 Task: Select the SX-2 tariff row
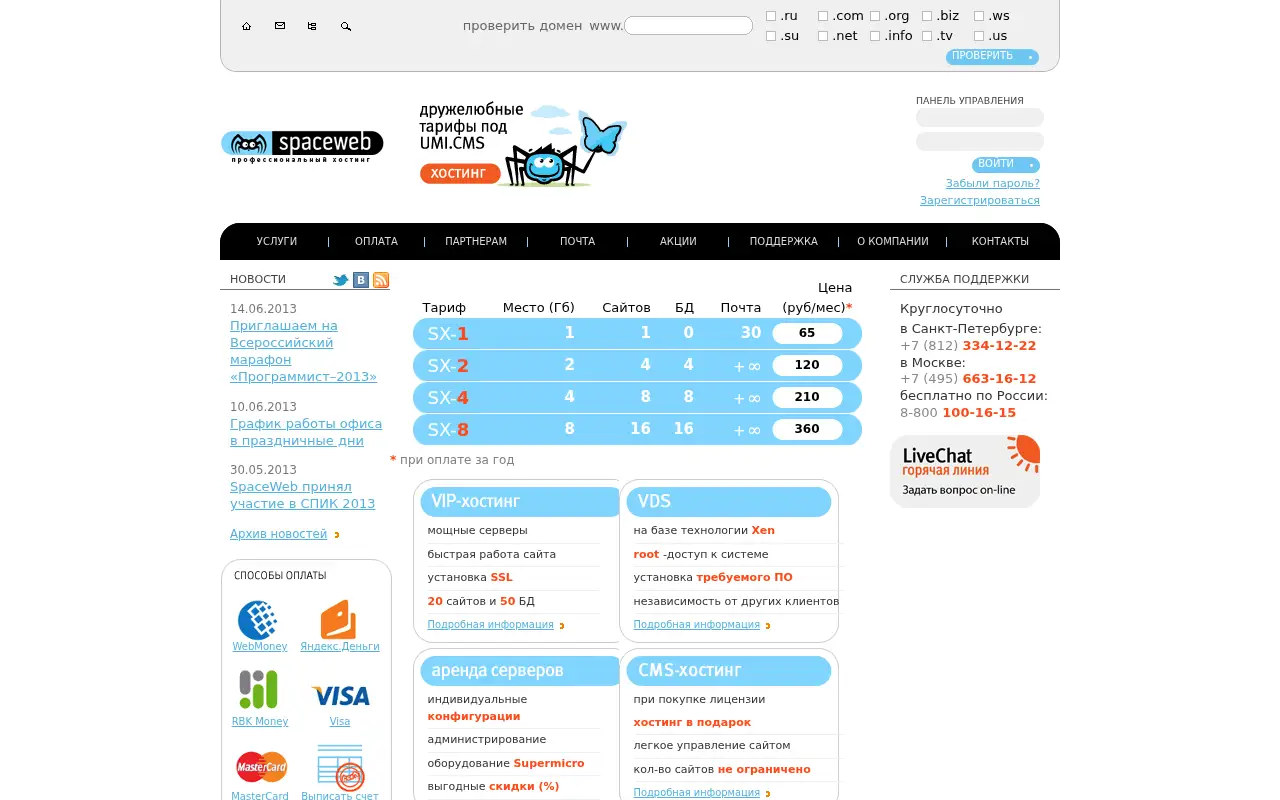tap(637, 365)
